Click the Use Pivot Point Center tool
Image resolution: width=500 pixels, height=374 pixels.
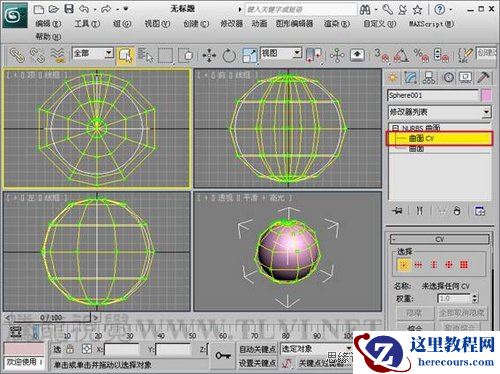[313, 55]
